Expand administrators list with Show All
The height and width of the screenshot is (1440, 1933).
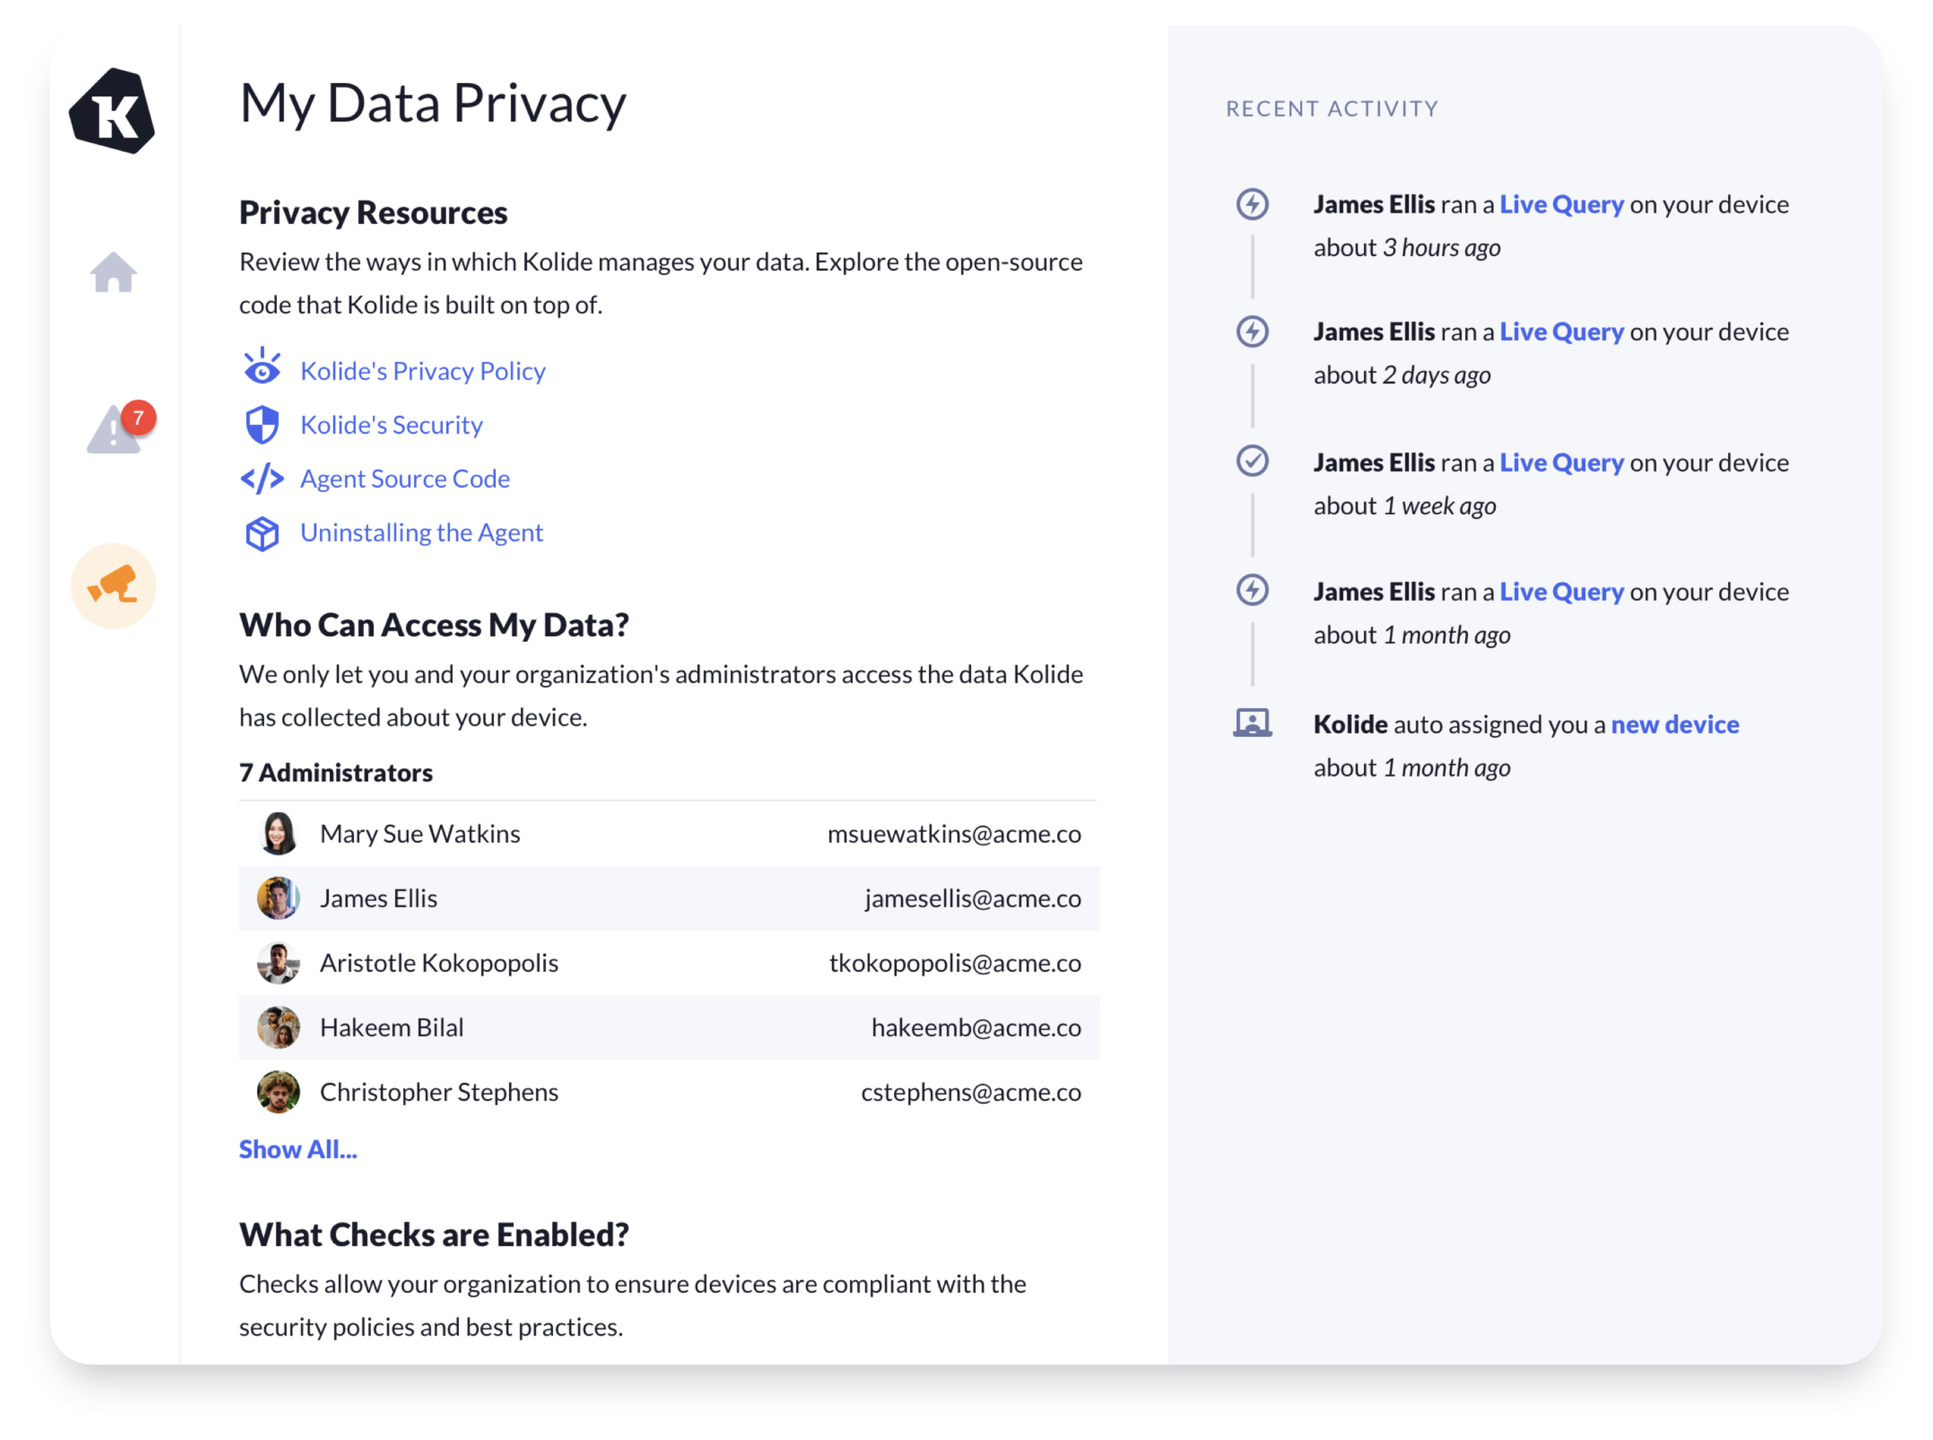297,1149
